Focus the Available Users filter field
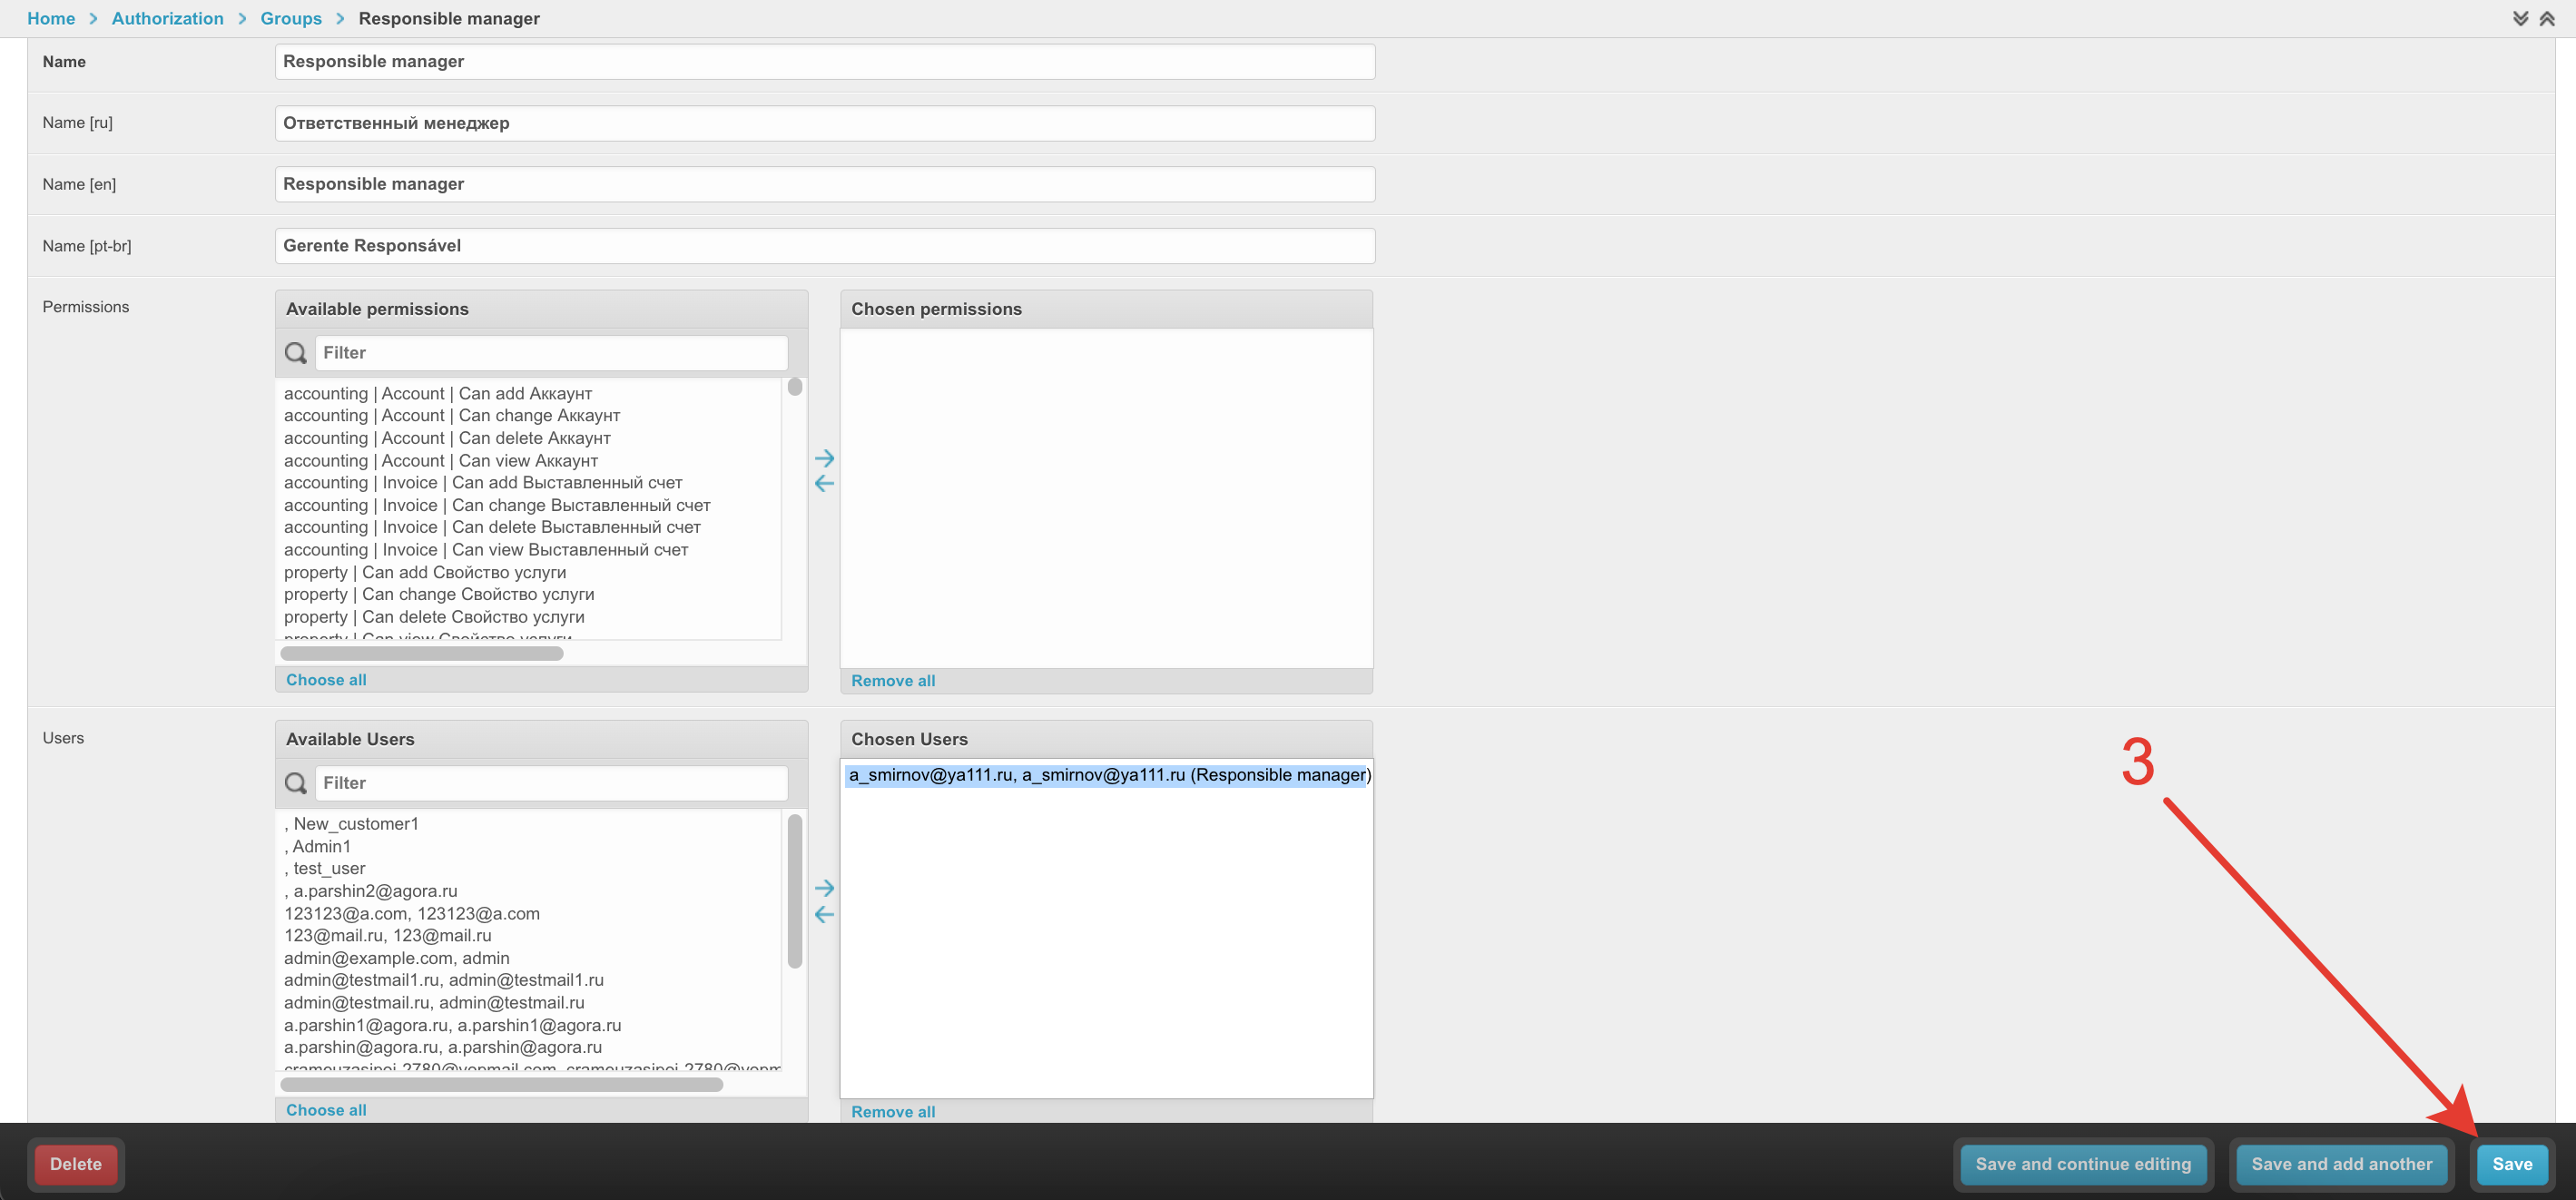 (x=551, y=783)
